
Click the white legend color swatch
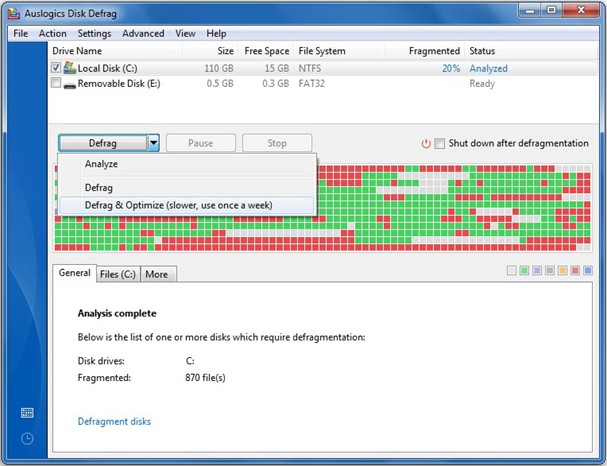[511, 271]
